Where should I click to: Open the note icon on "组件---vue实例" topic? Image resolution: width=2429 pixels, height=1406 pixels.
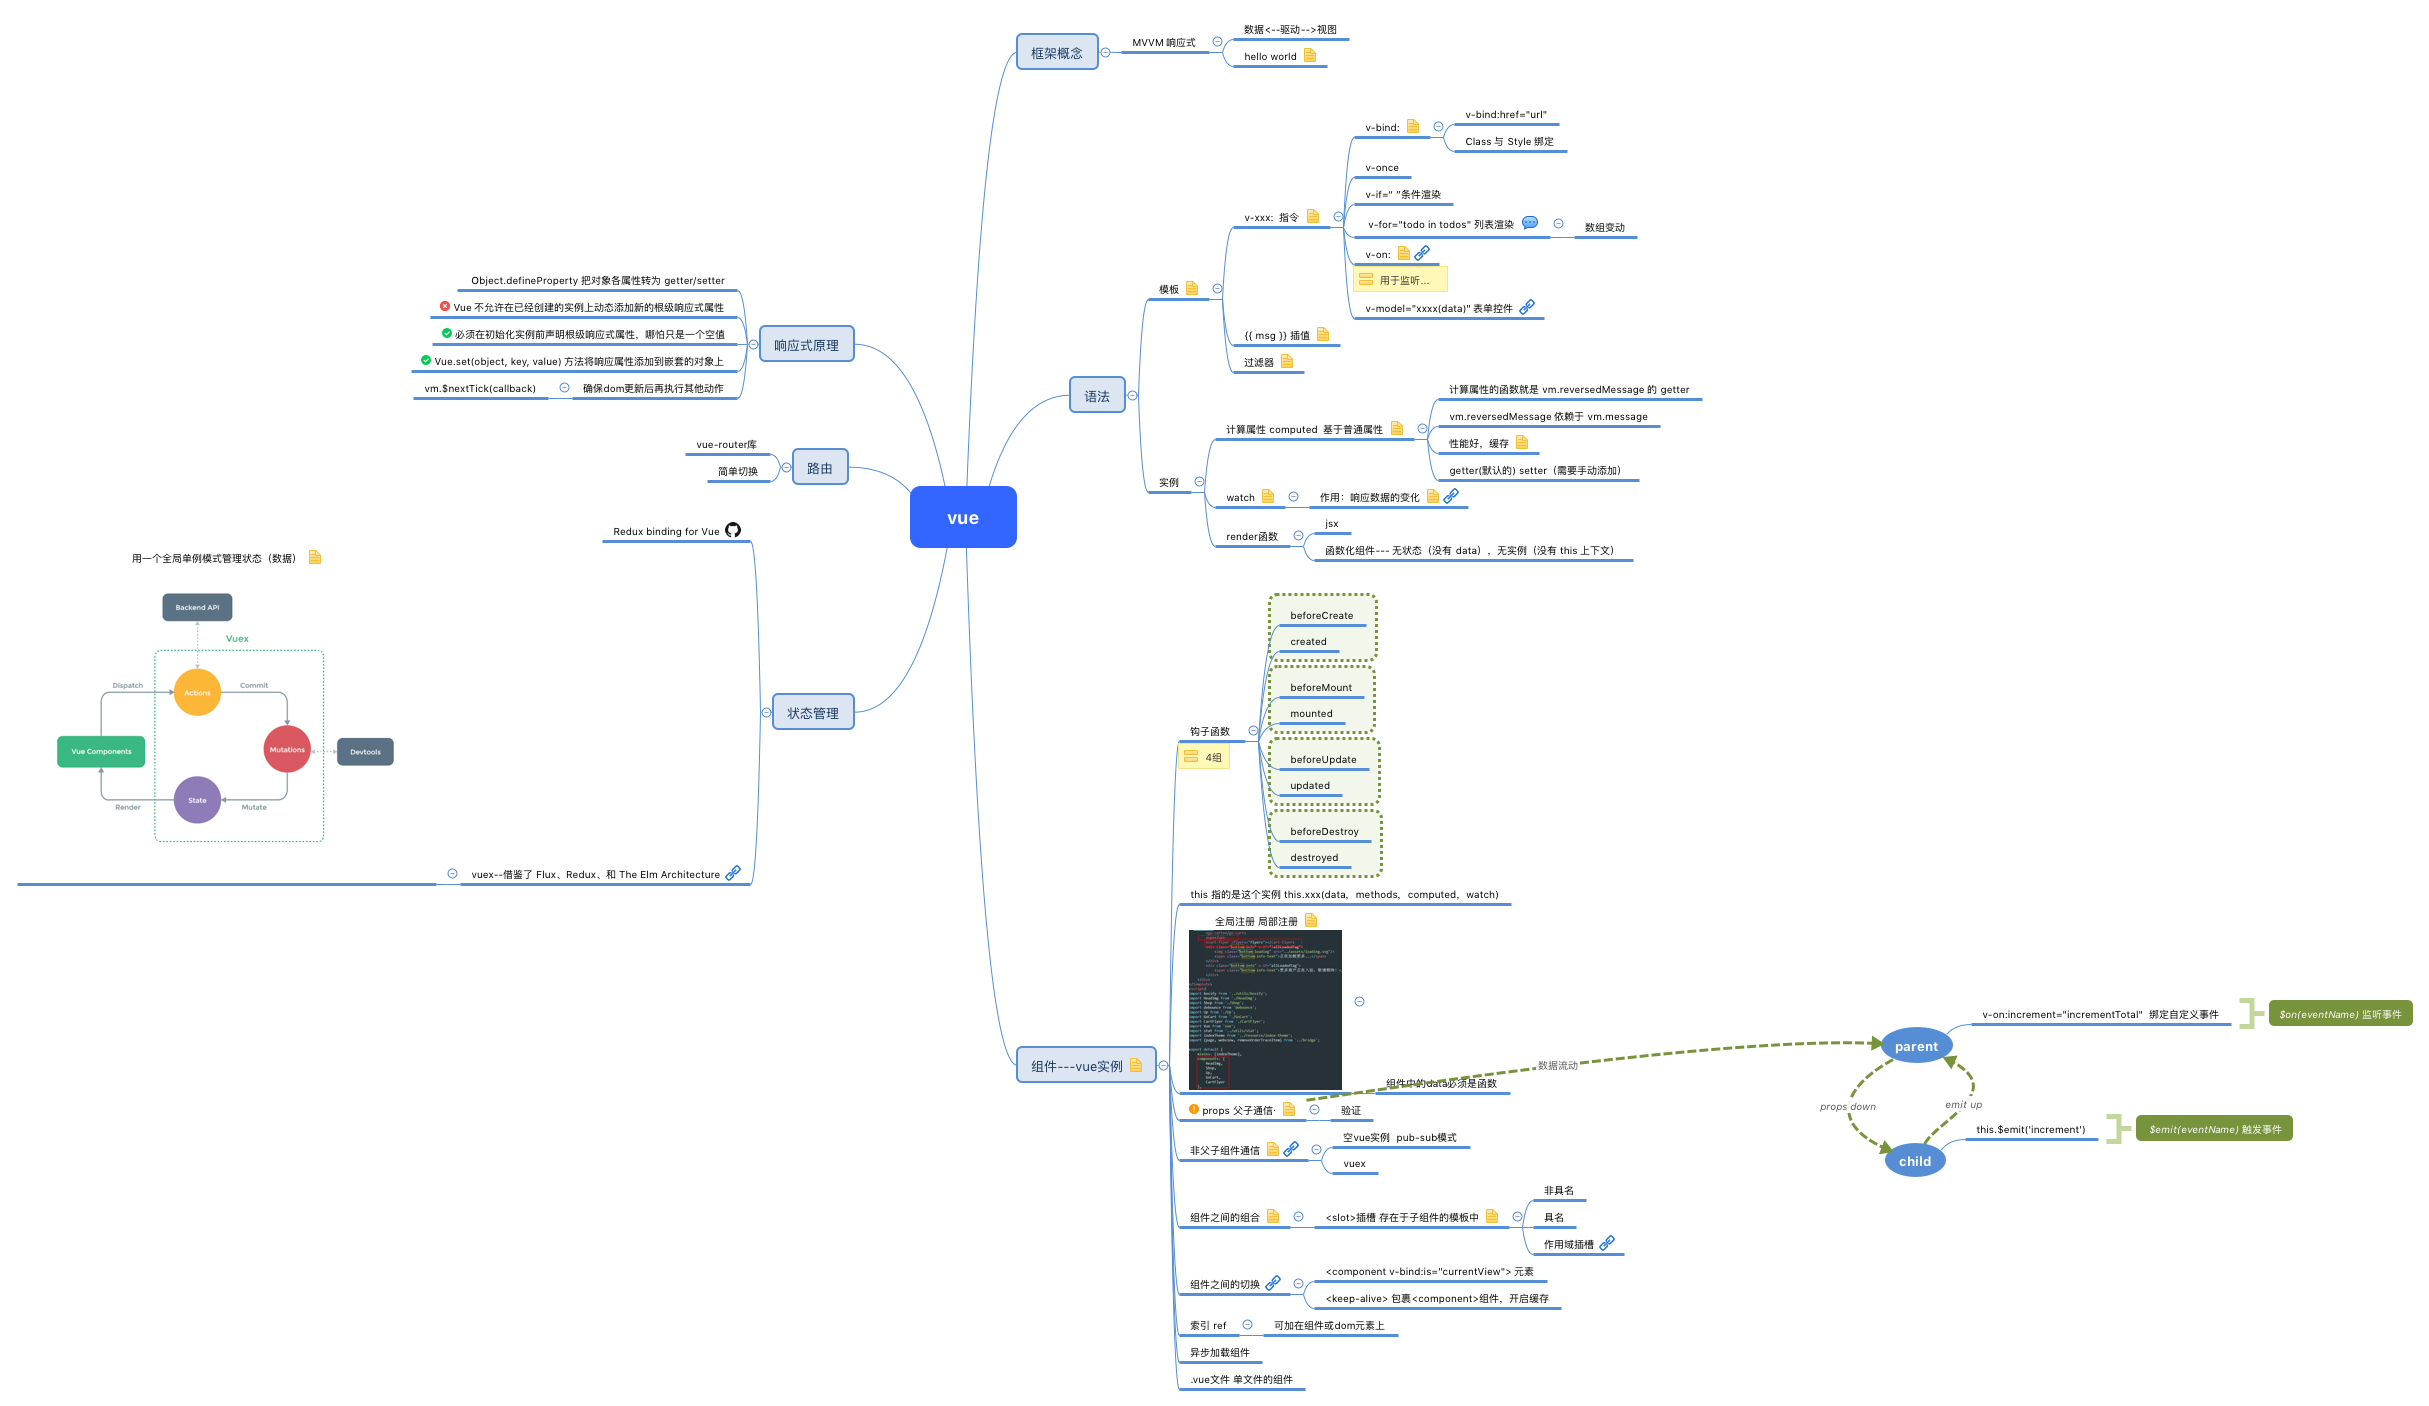pos(1137,1066)
